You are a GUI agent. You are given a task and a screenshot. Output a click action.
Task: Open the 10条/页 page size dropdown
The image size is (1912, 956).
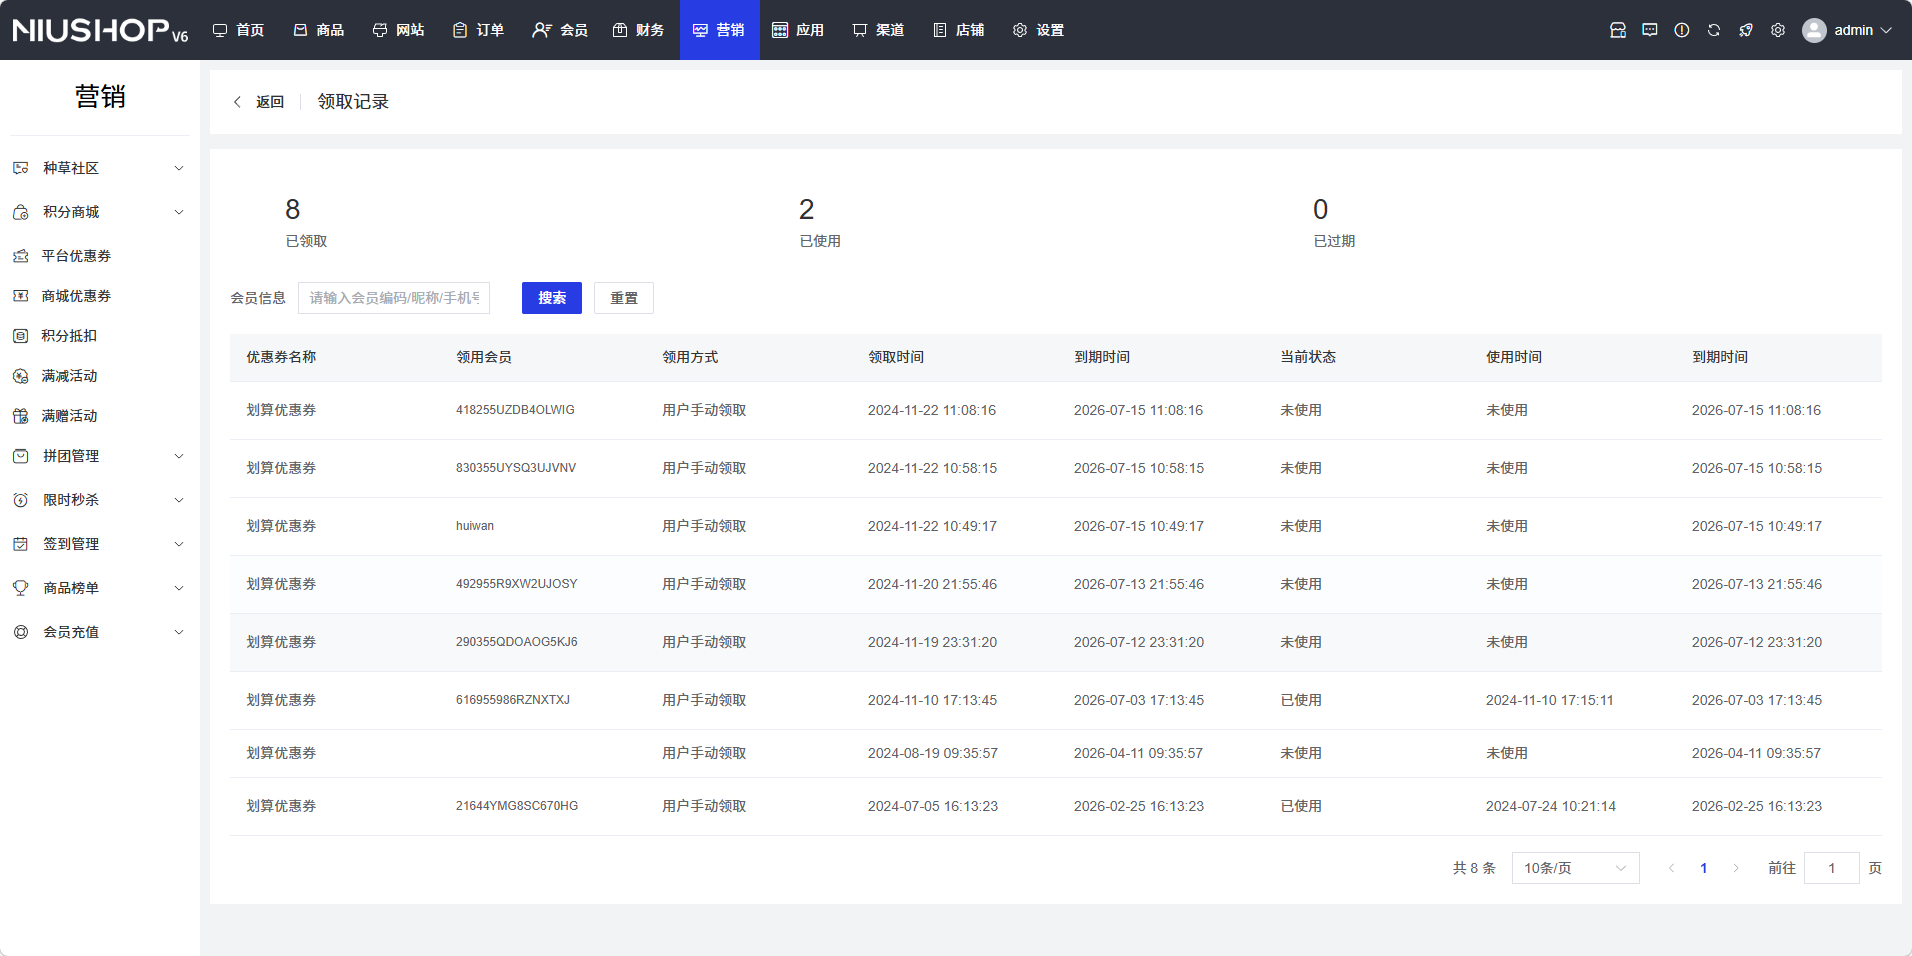[1574, 868]
